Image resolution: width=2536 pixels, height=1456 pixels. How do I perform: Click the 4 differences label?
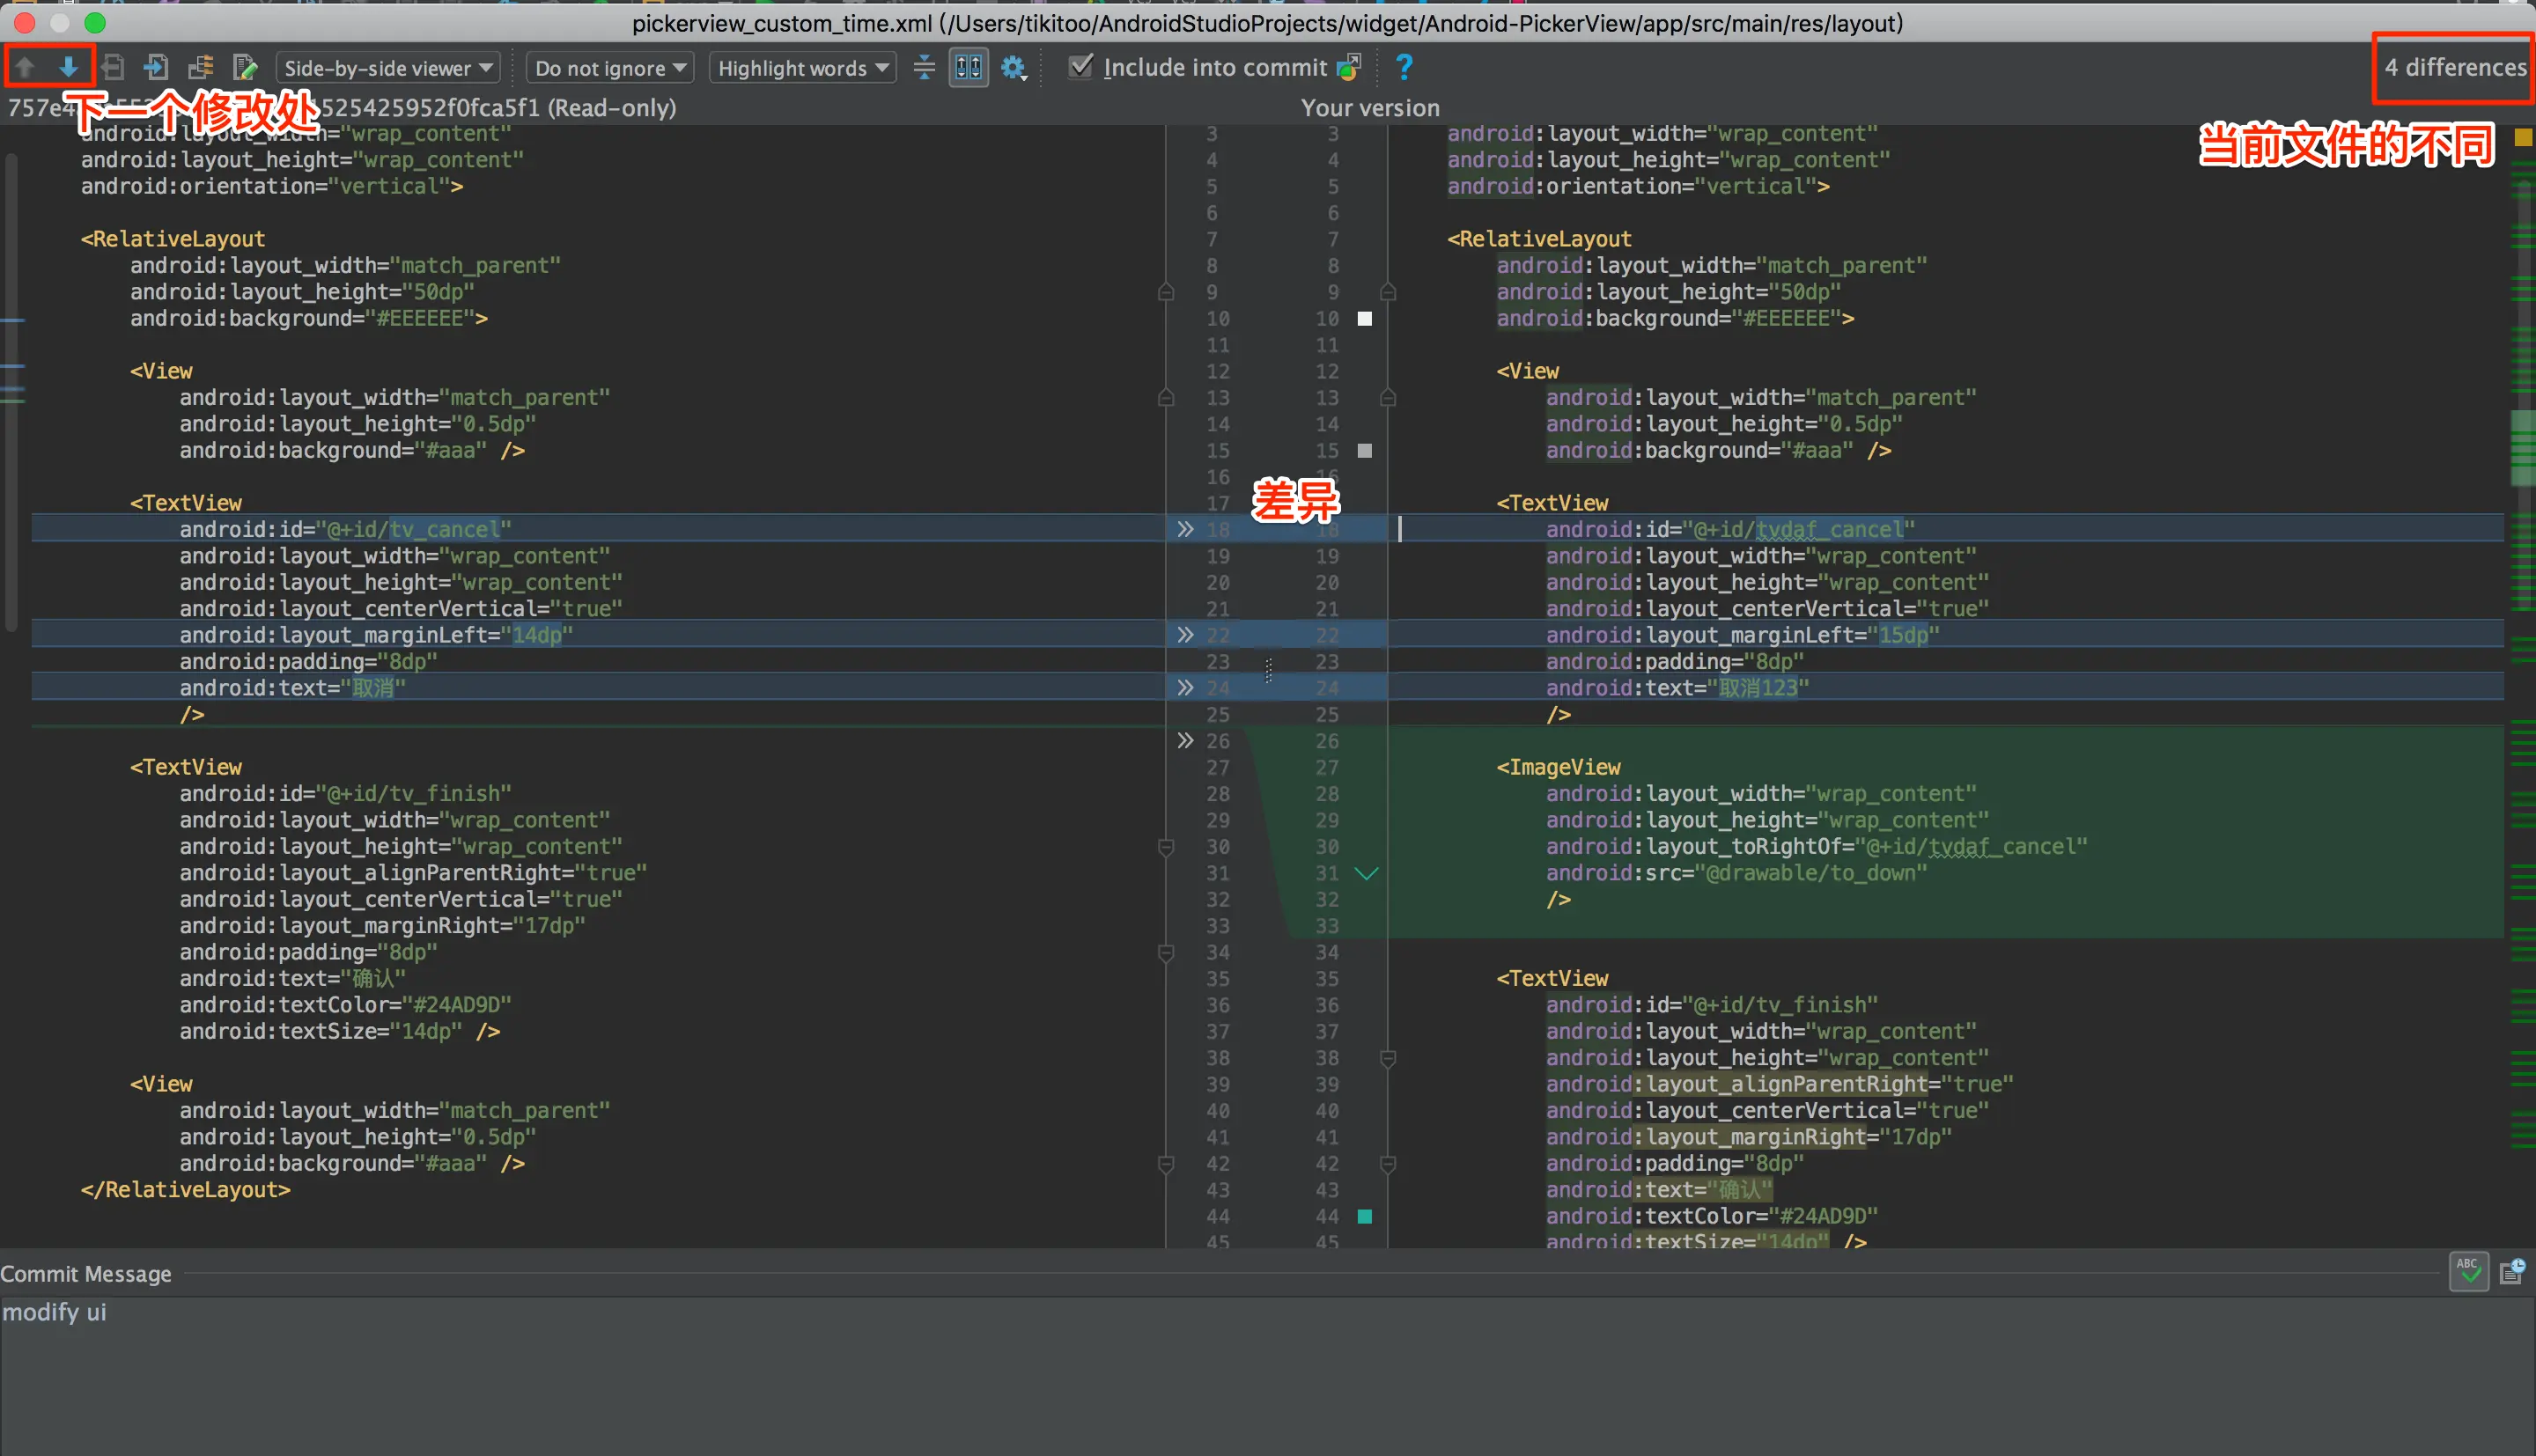tap(2454, 67)
